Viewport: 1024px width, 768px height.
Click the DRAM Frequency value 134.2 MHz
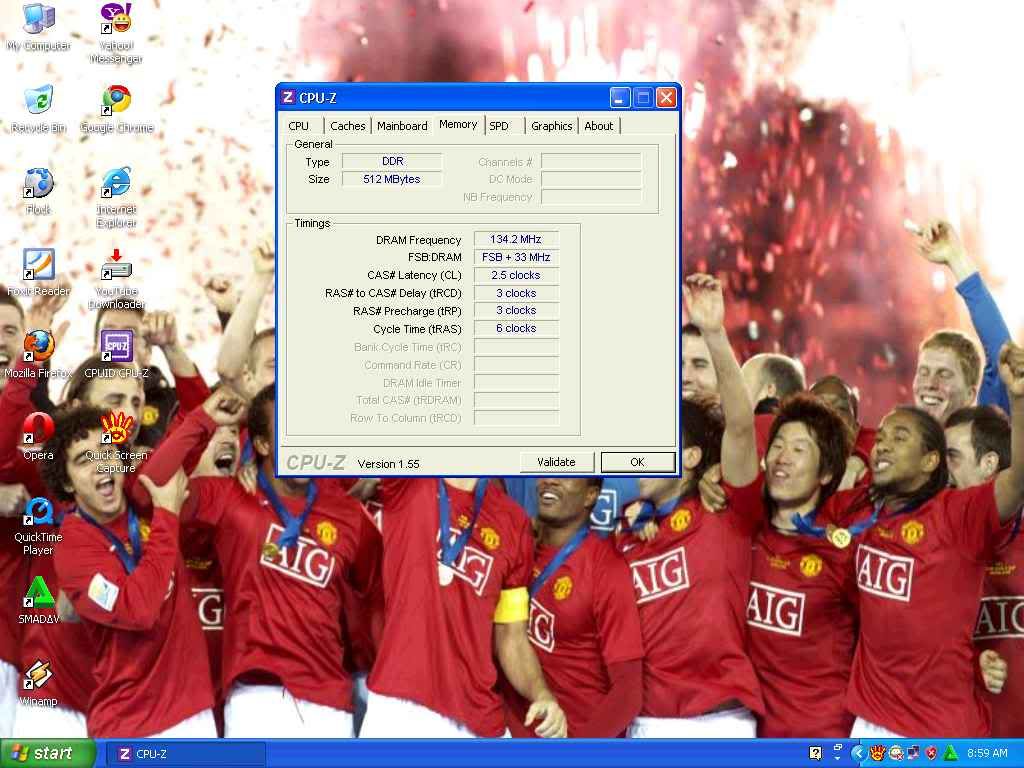coord(516,240)
